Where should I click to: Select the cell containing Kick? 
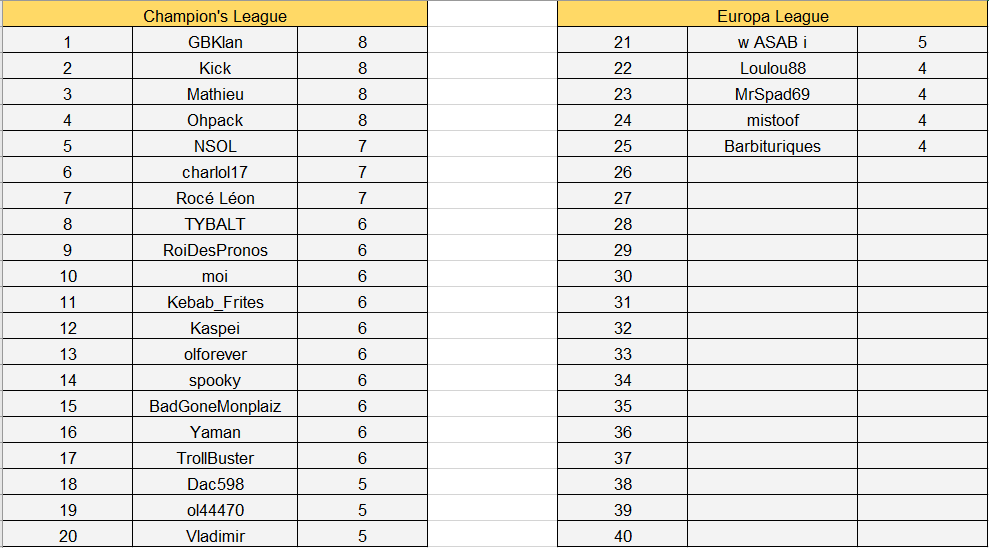215,68
